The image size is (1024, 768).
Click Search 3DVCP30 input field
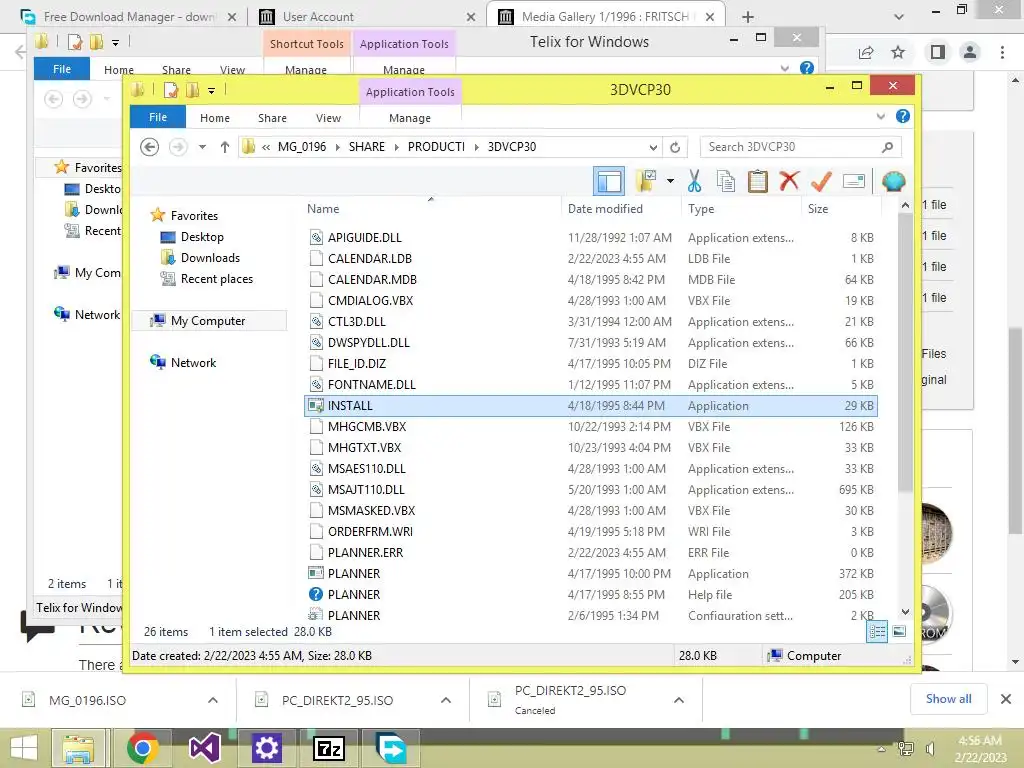coord(801,147)
